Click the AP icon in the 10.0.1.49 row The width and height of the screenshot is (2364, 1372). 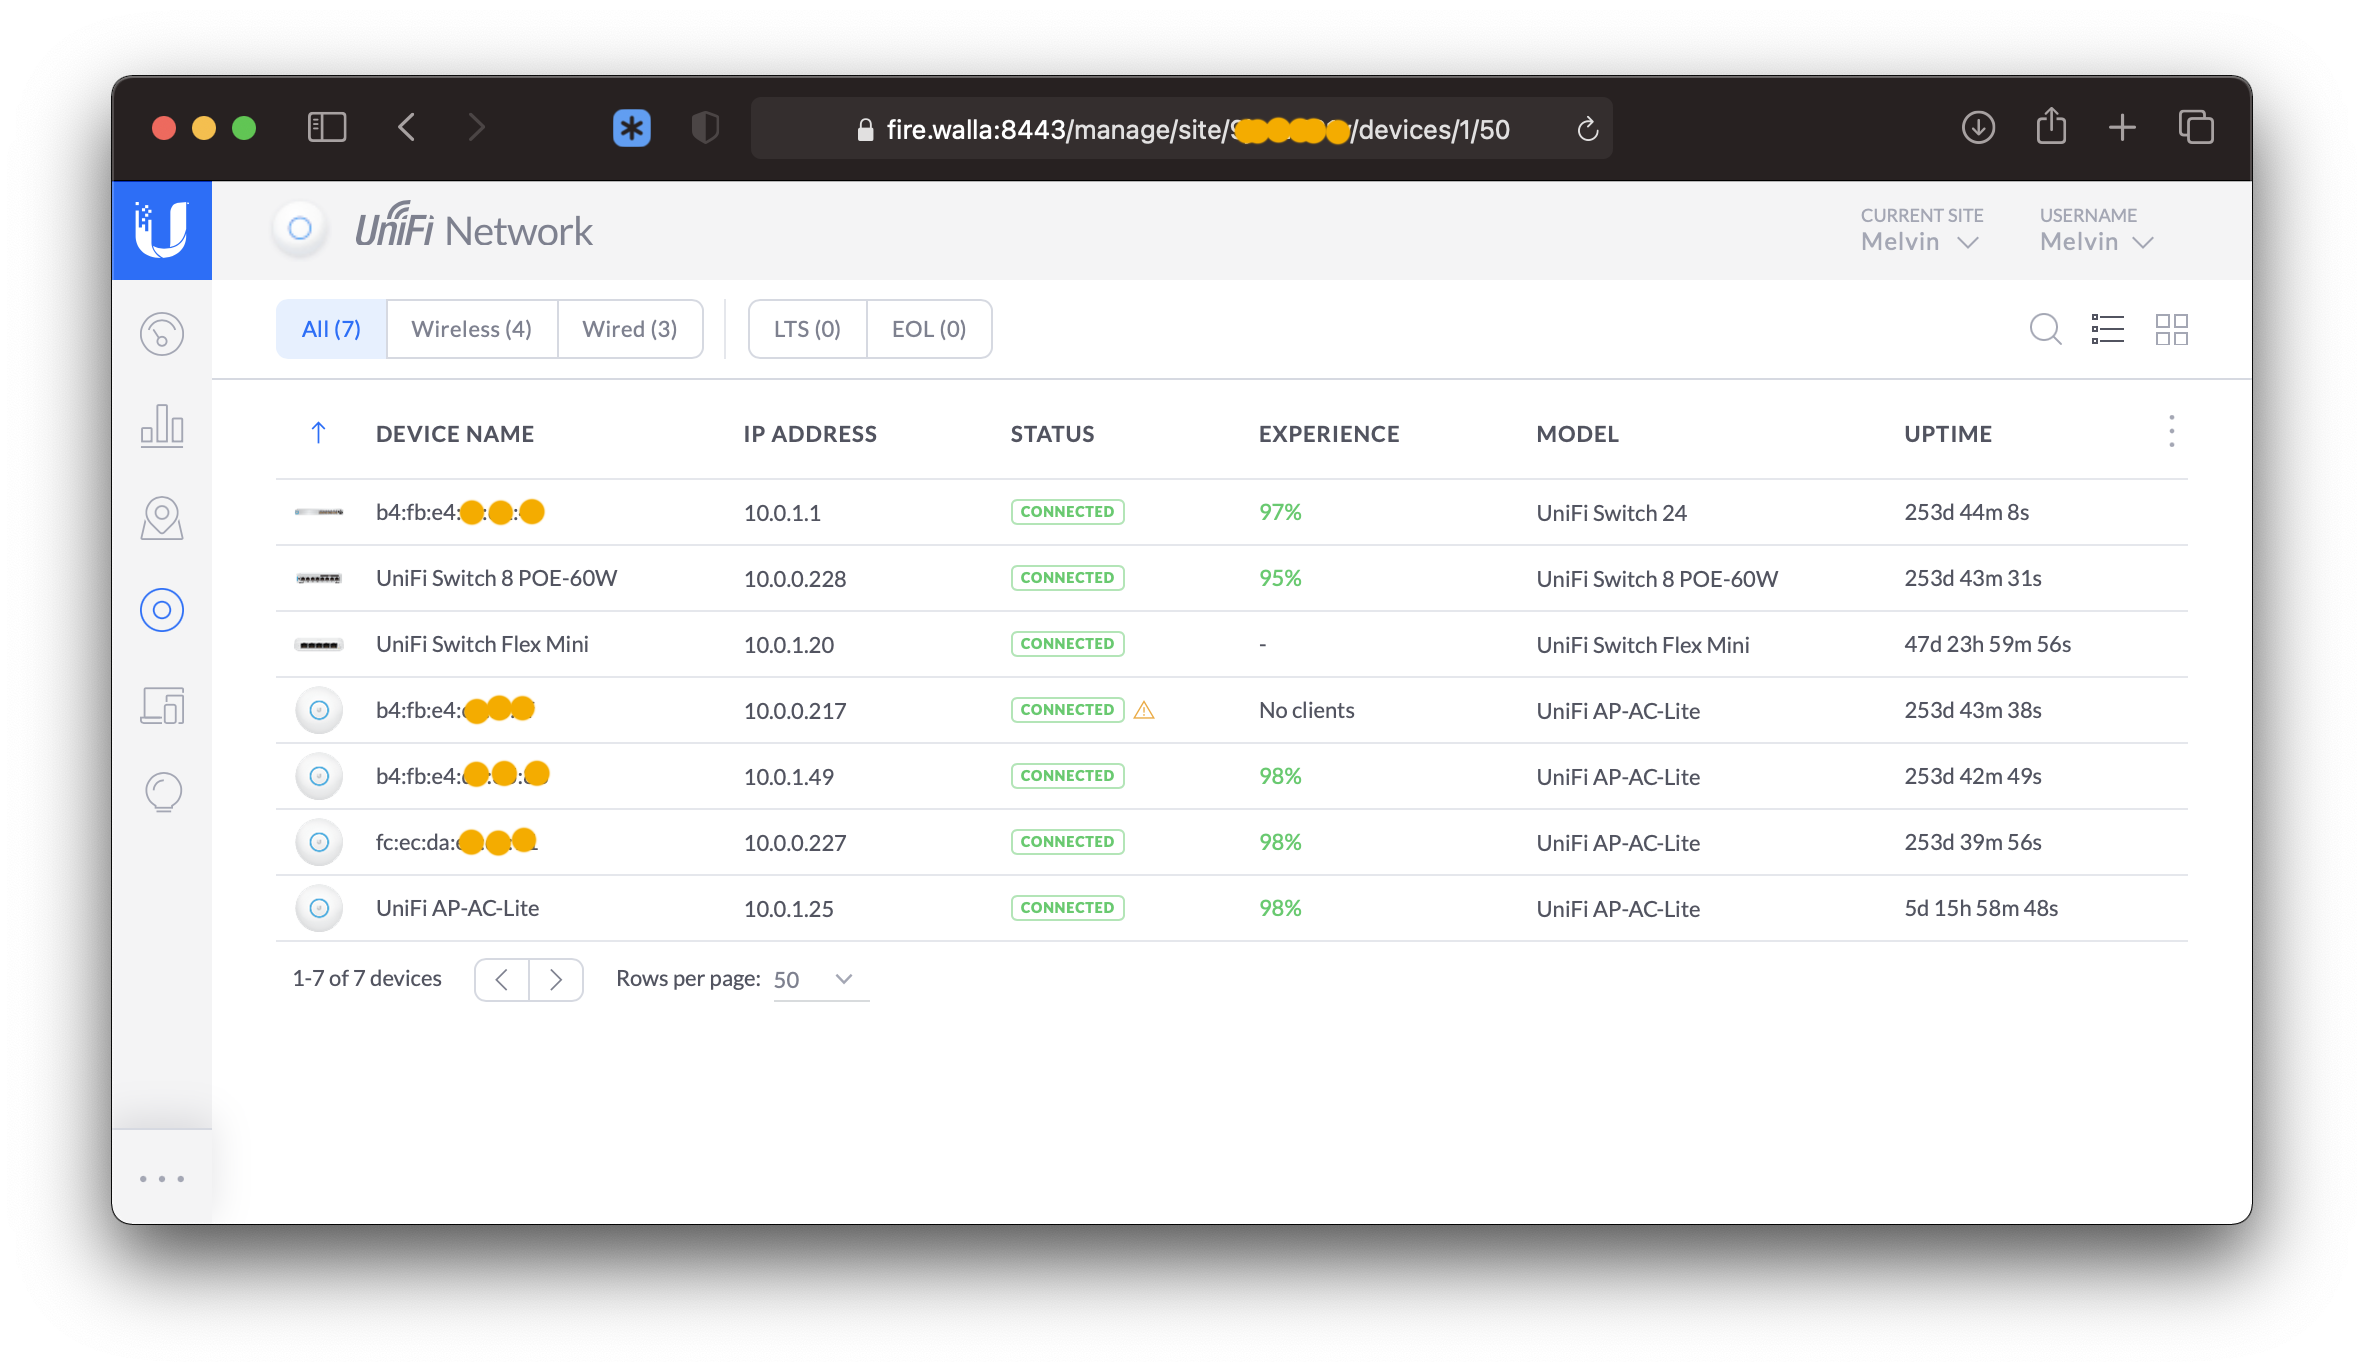tap(319, 776)
